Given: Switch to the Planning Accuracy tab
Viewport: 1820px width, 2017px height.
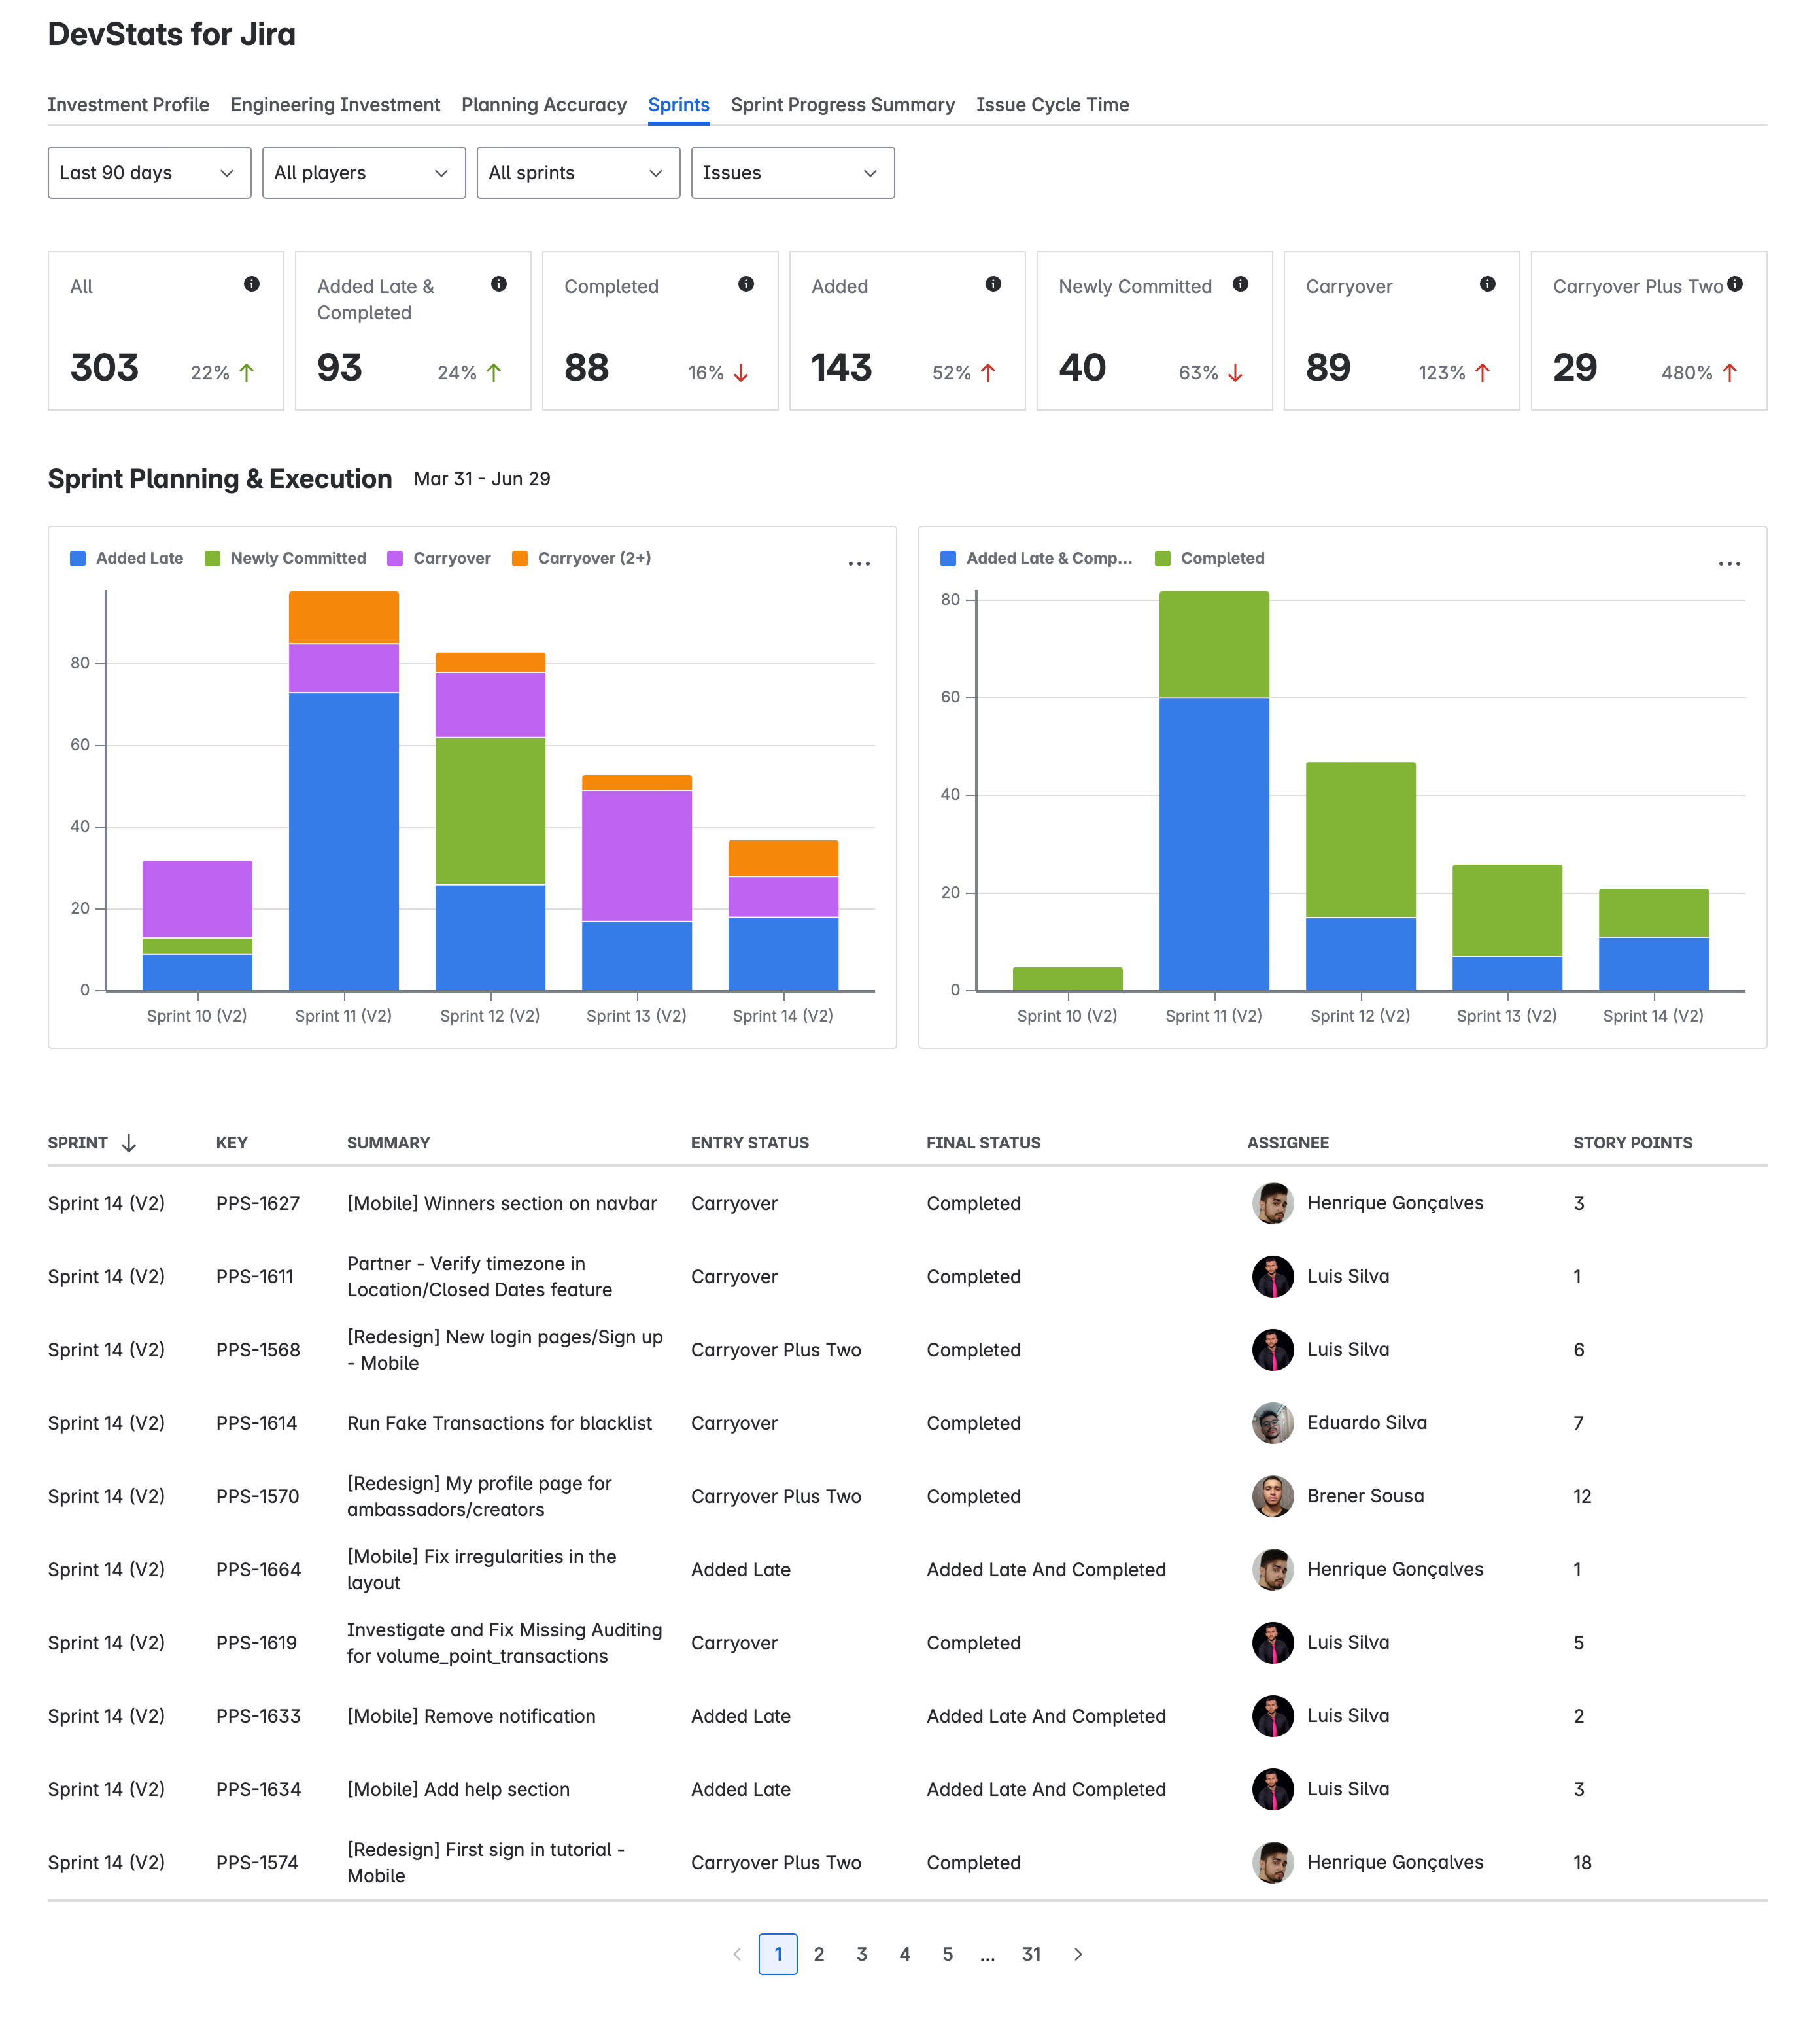Looking at the screenshot, I should 543,104.
